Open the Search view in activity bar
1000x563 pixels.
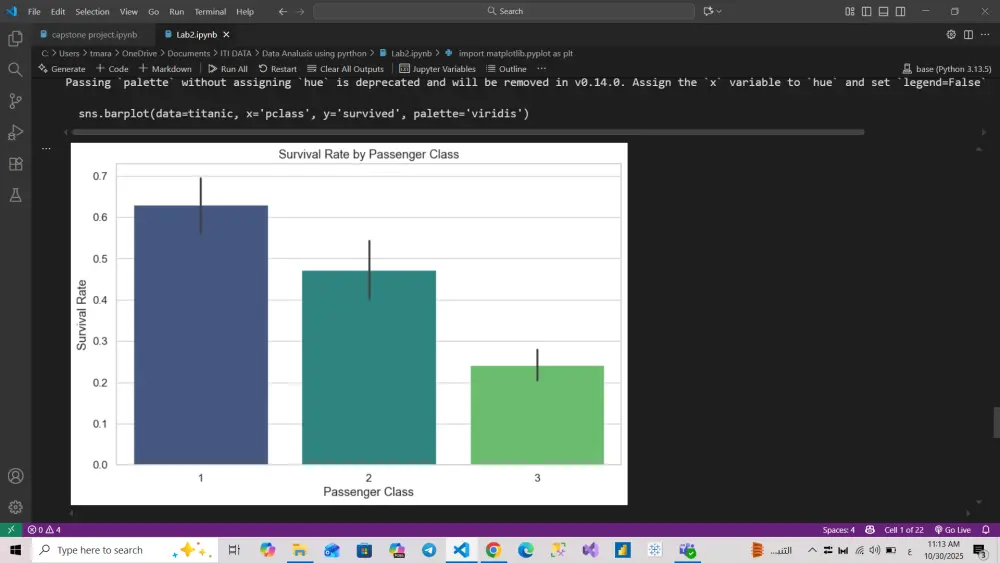tap(15, 69)
